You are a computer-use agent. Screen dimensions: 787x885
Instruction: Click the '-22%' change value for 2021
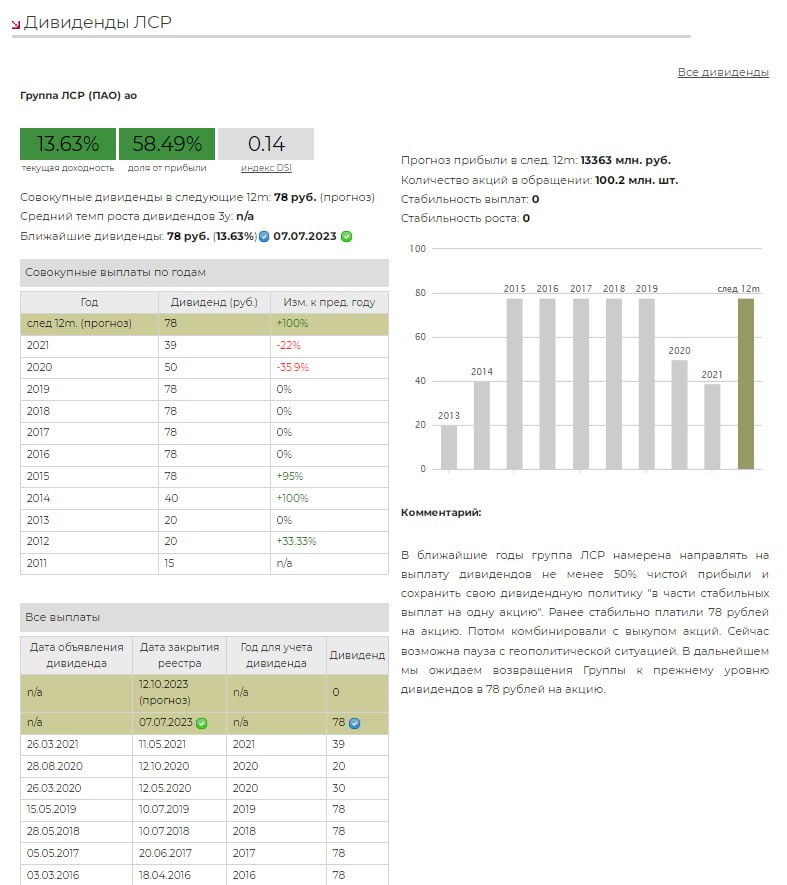(288, 345)
